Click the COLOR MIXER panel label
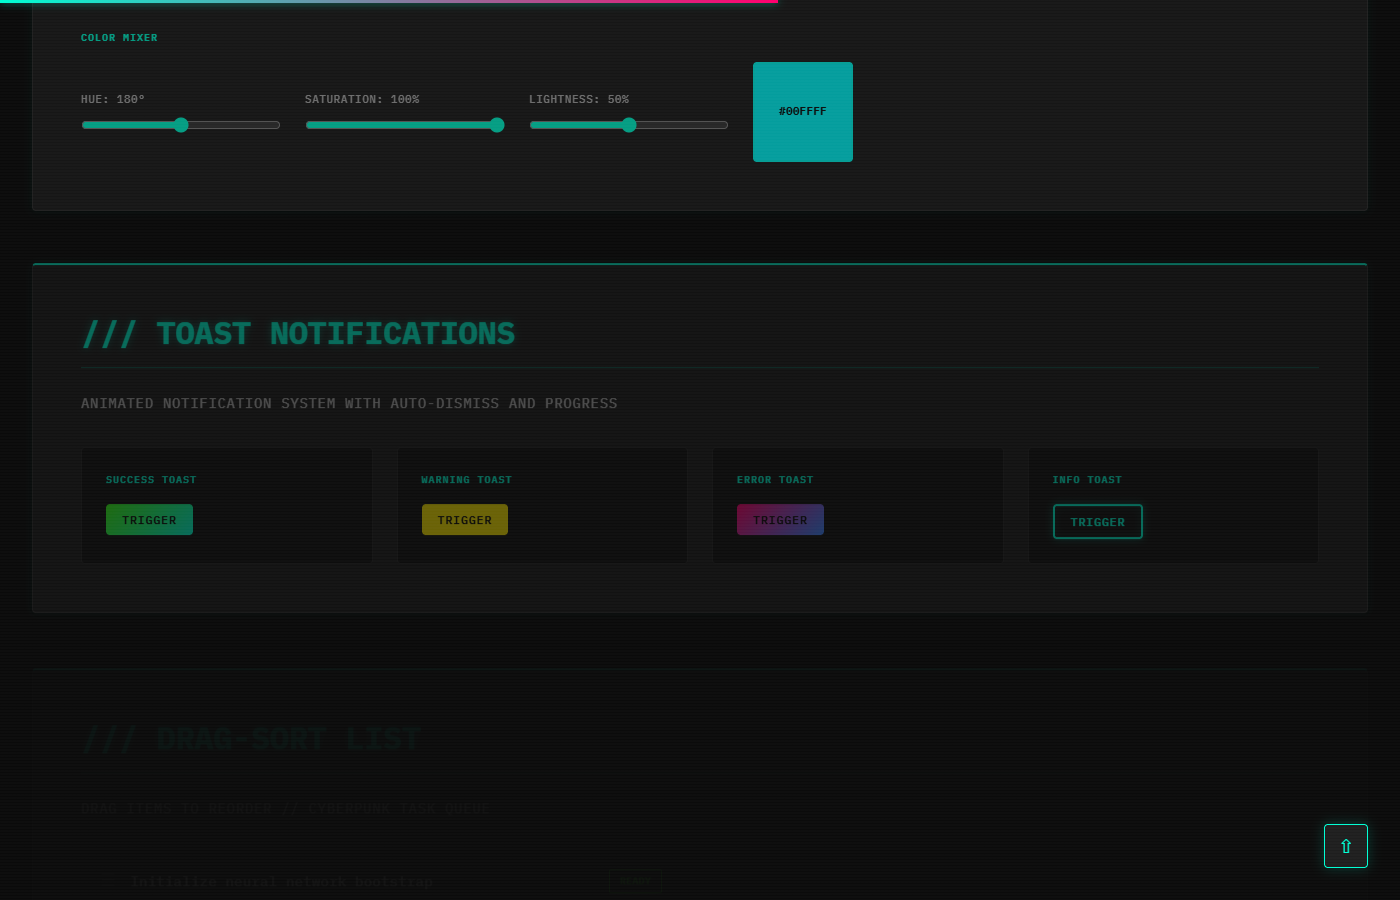 click(119, 37)
